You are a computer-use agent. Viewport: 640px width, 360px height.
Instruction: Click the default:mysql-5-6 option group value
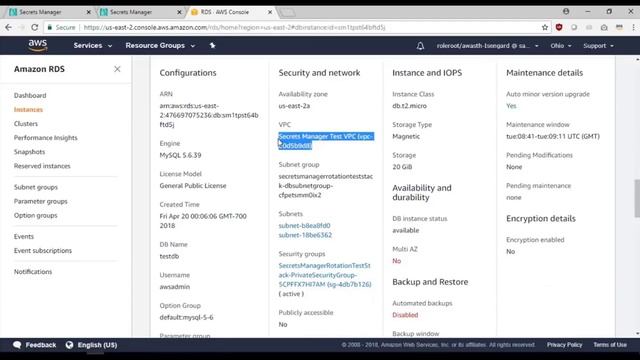[186, 317]
